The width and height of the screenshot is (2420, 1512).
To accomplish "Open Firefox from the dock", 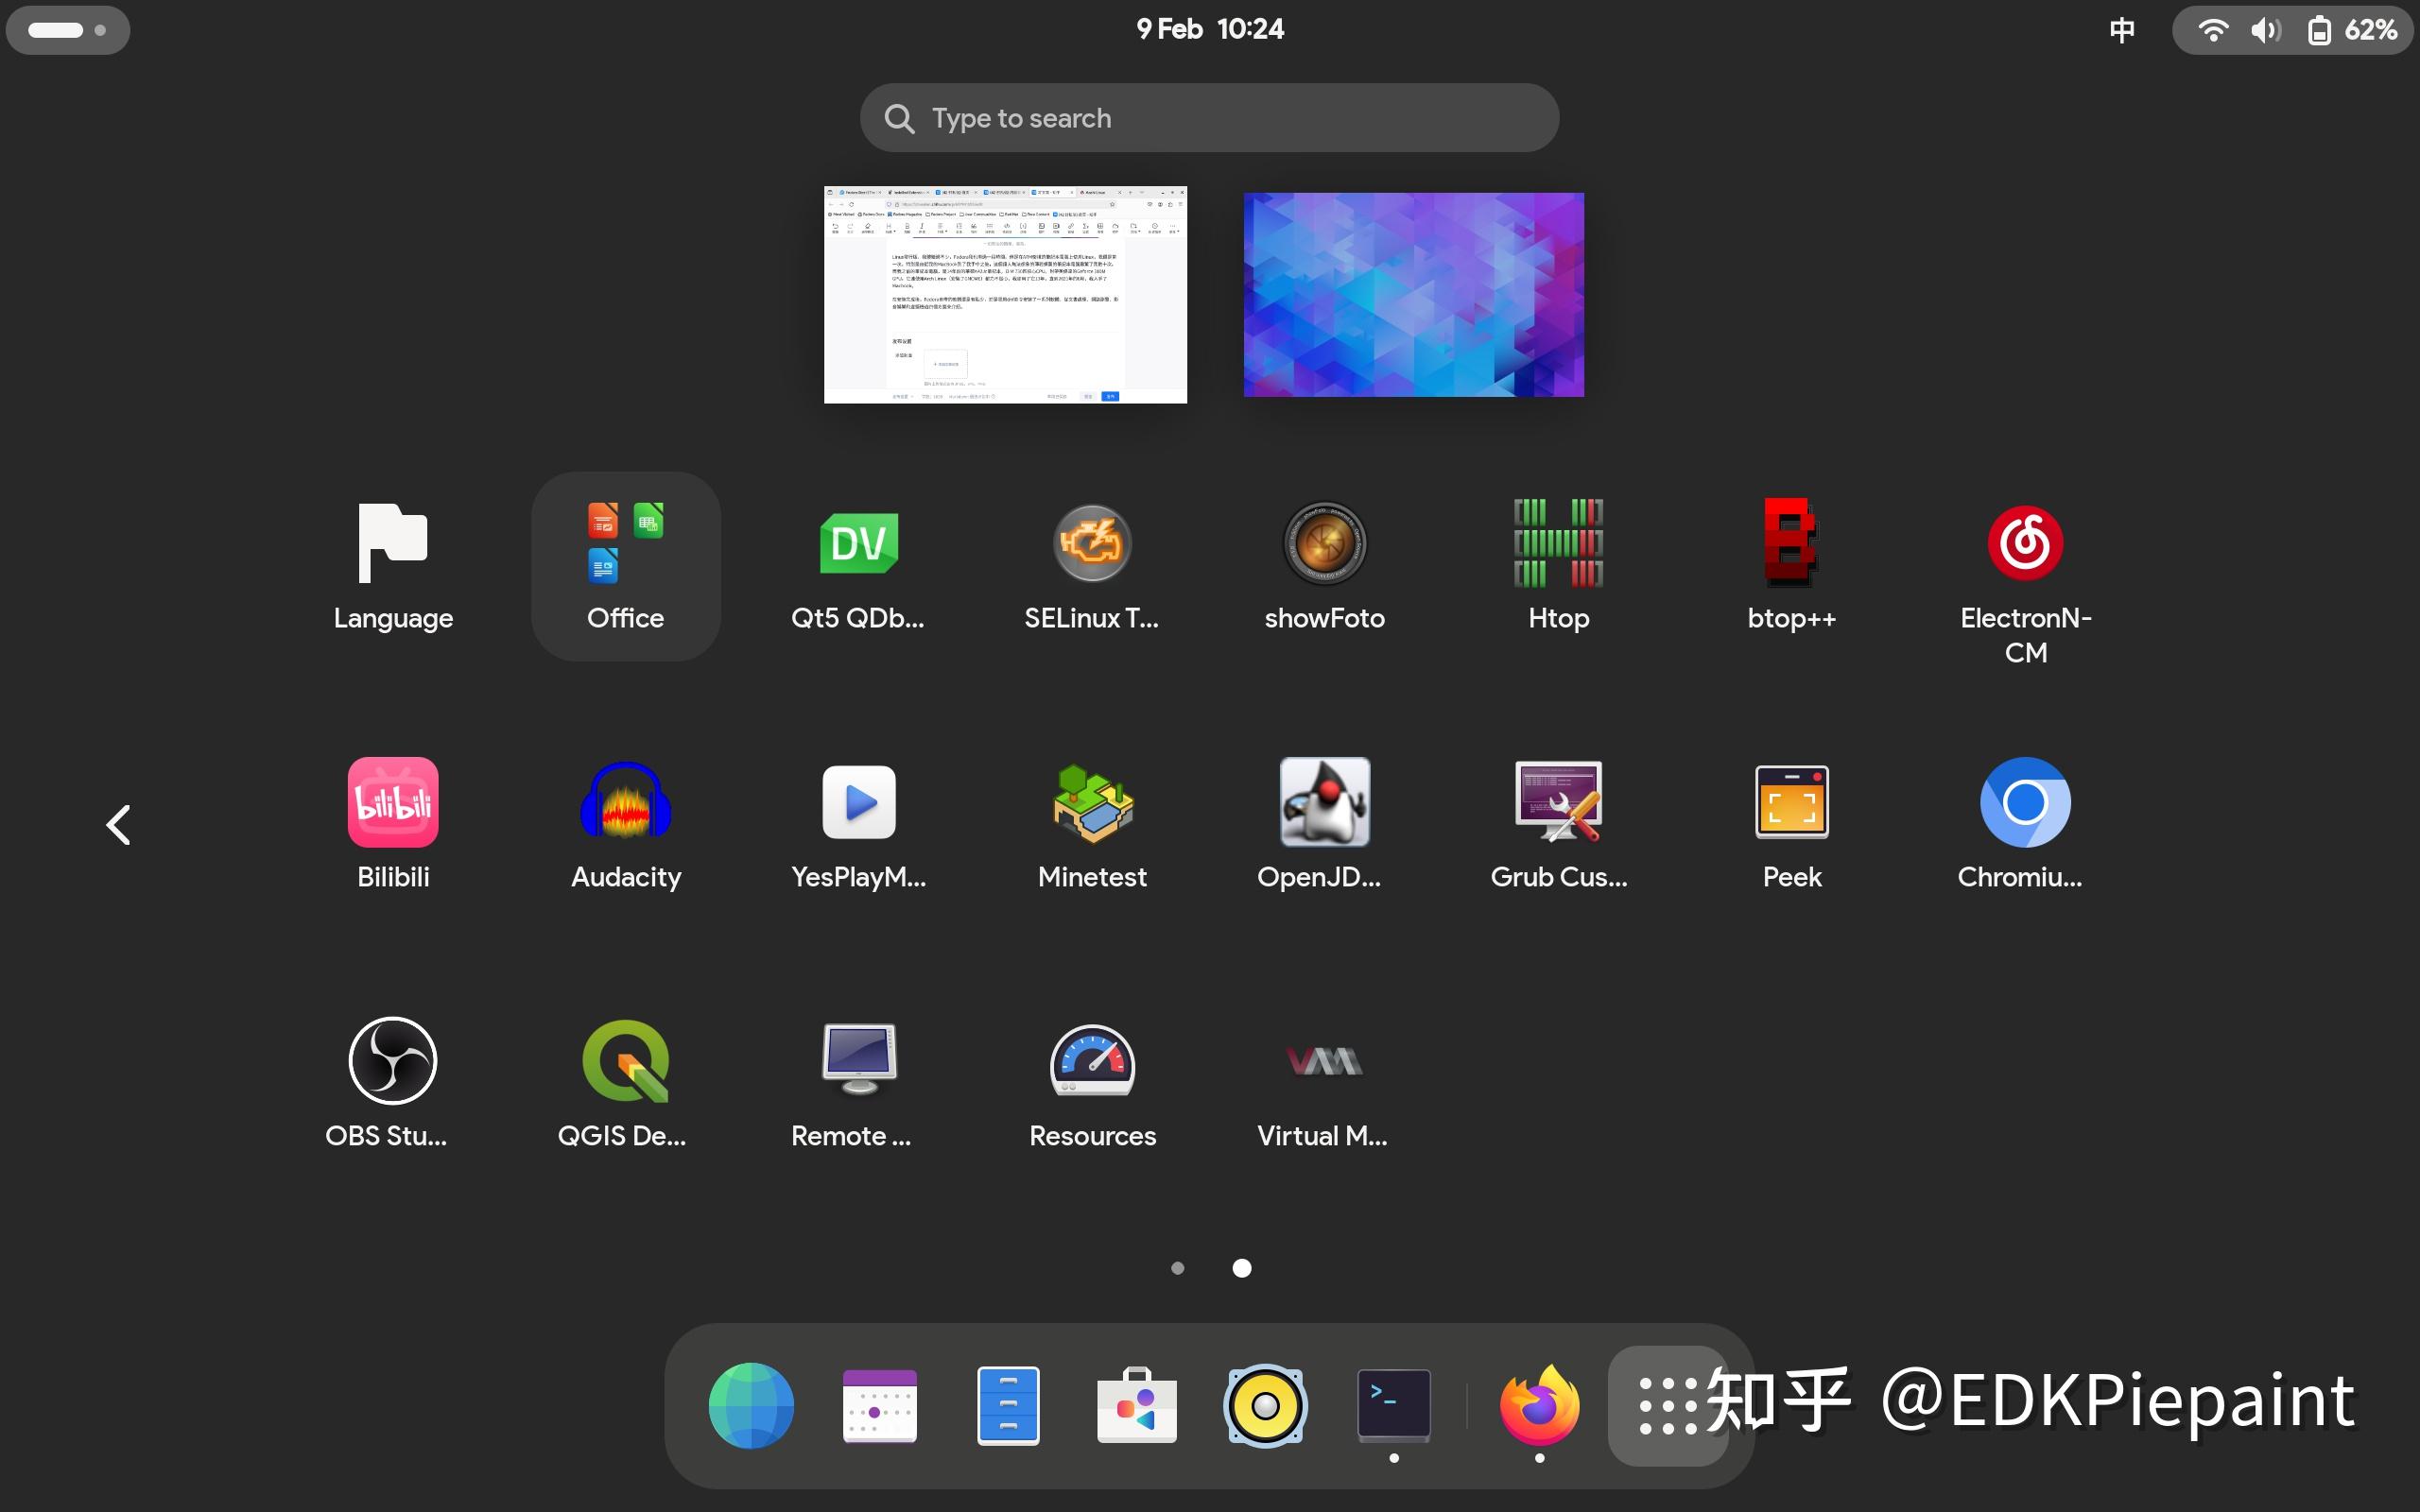I will pos(1539,1405).
